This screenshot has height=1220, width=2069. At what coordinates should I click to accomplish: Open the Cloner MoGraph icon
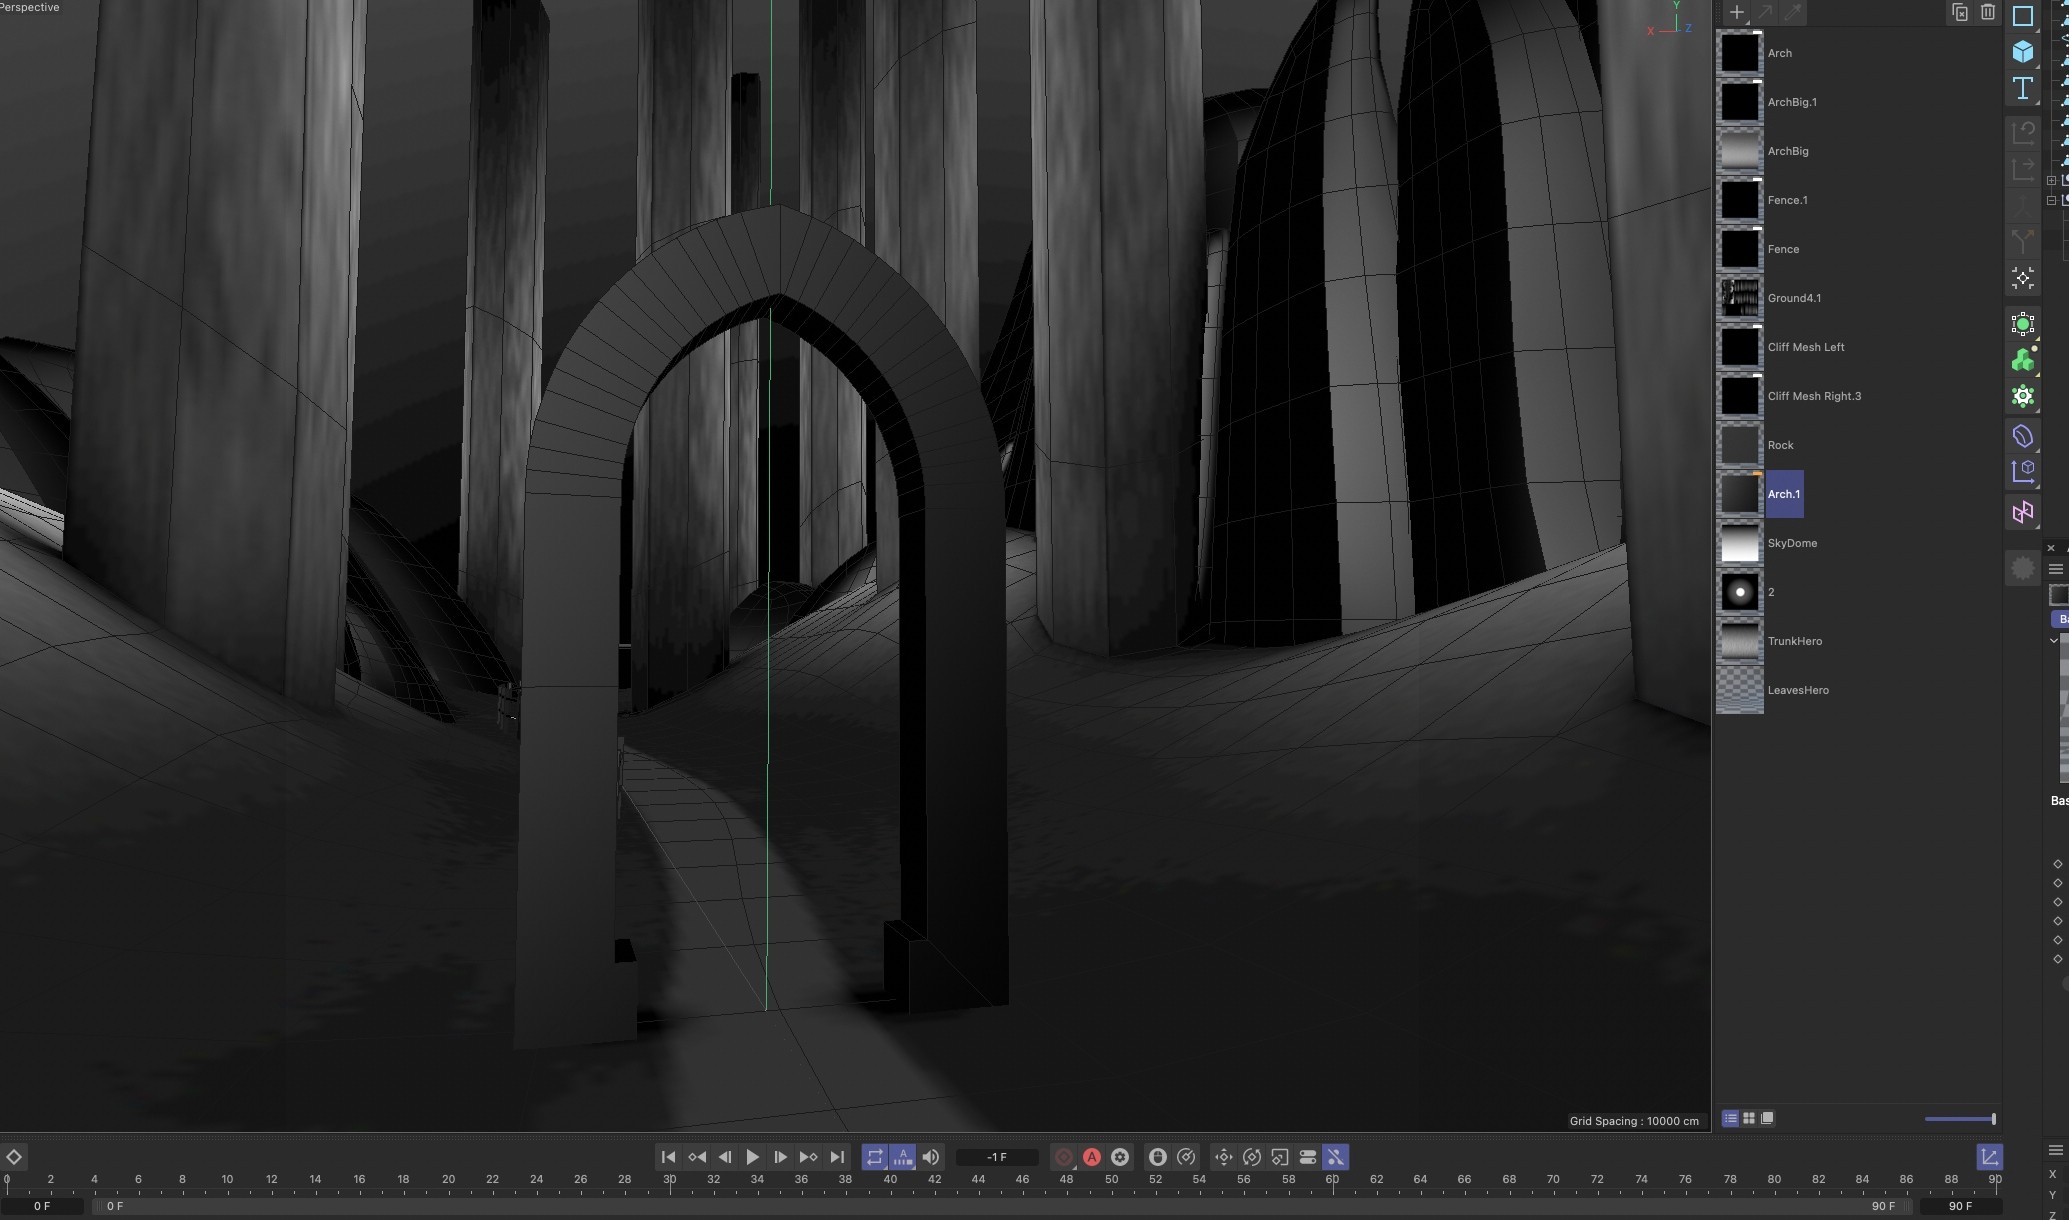tap(2022, 360)
